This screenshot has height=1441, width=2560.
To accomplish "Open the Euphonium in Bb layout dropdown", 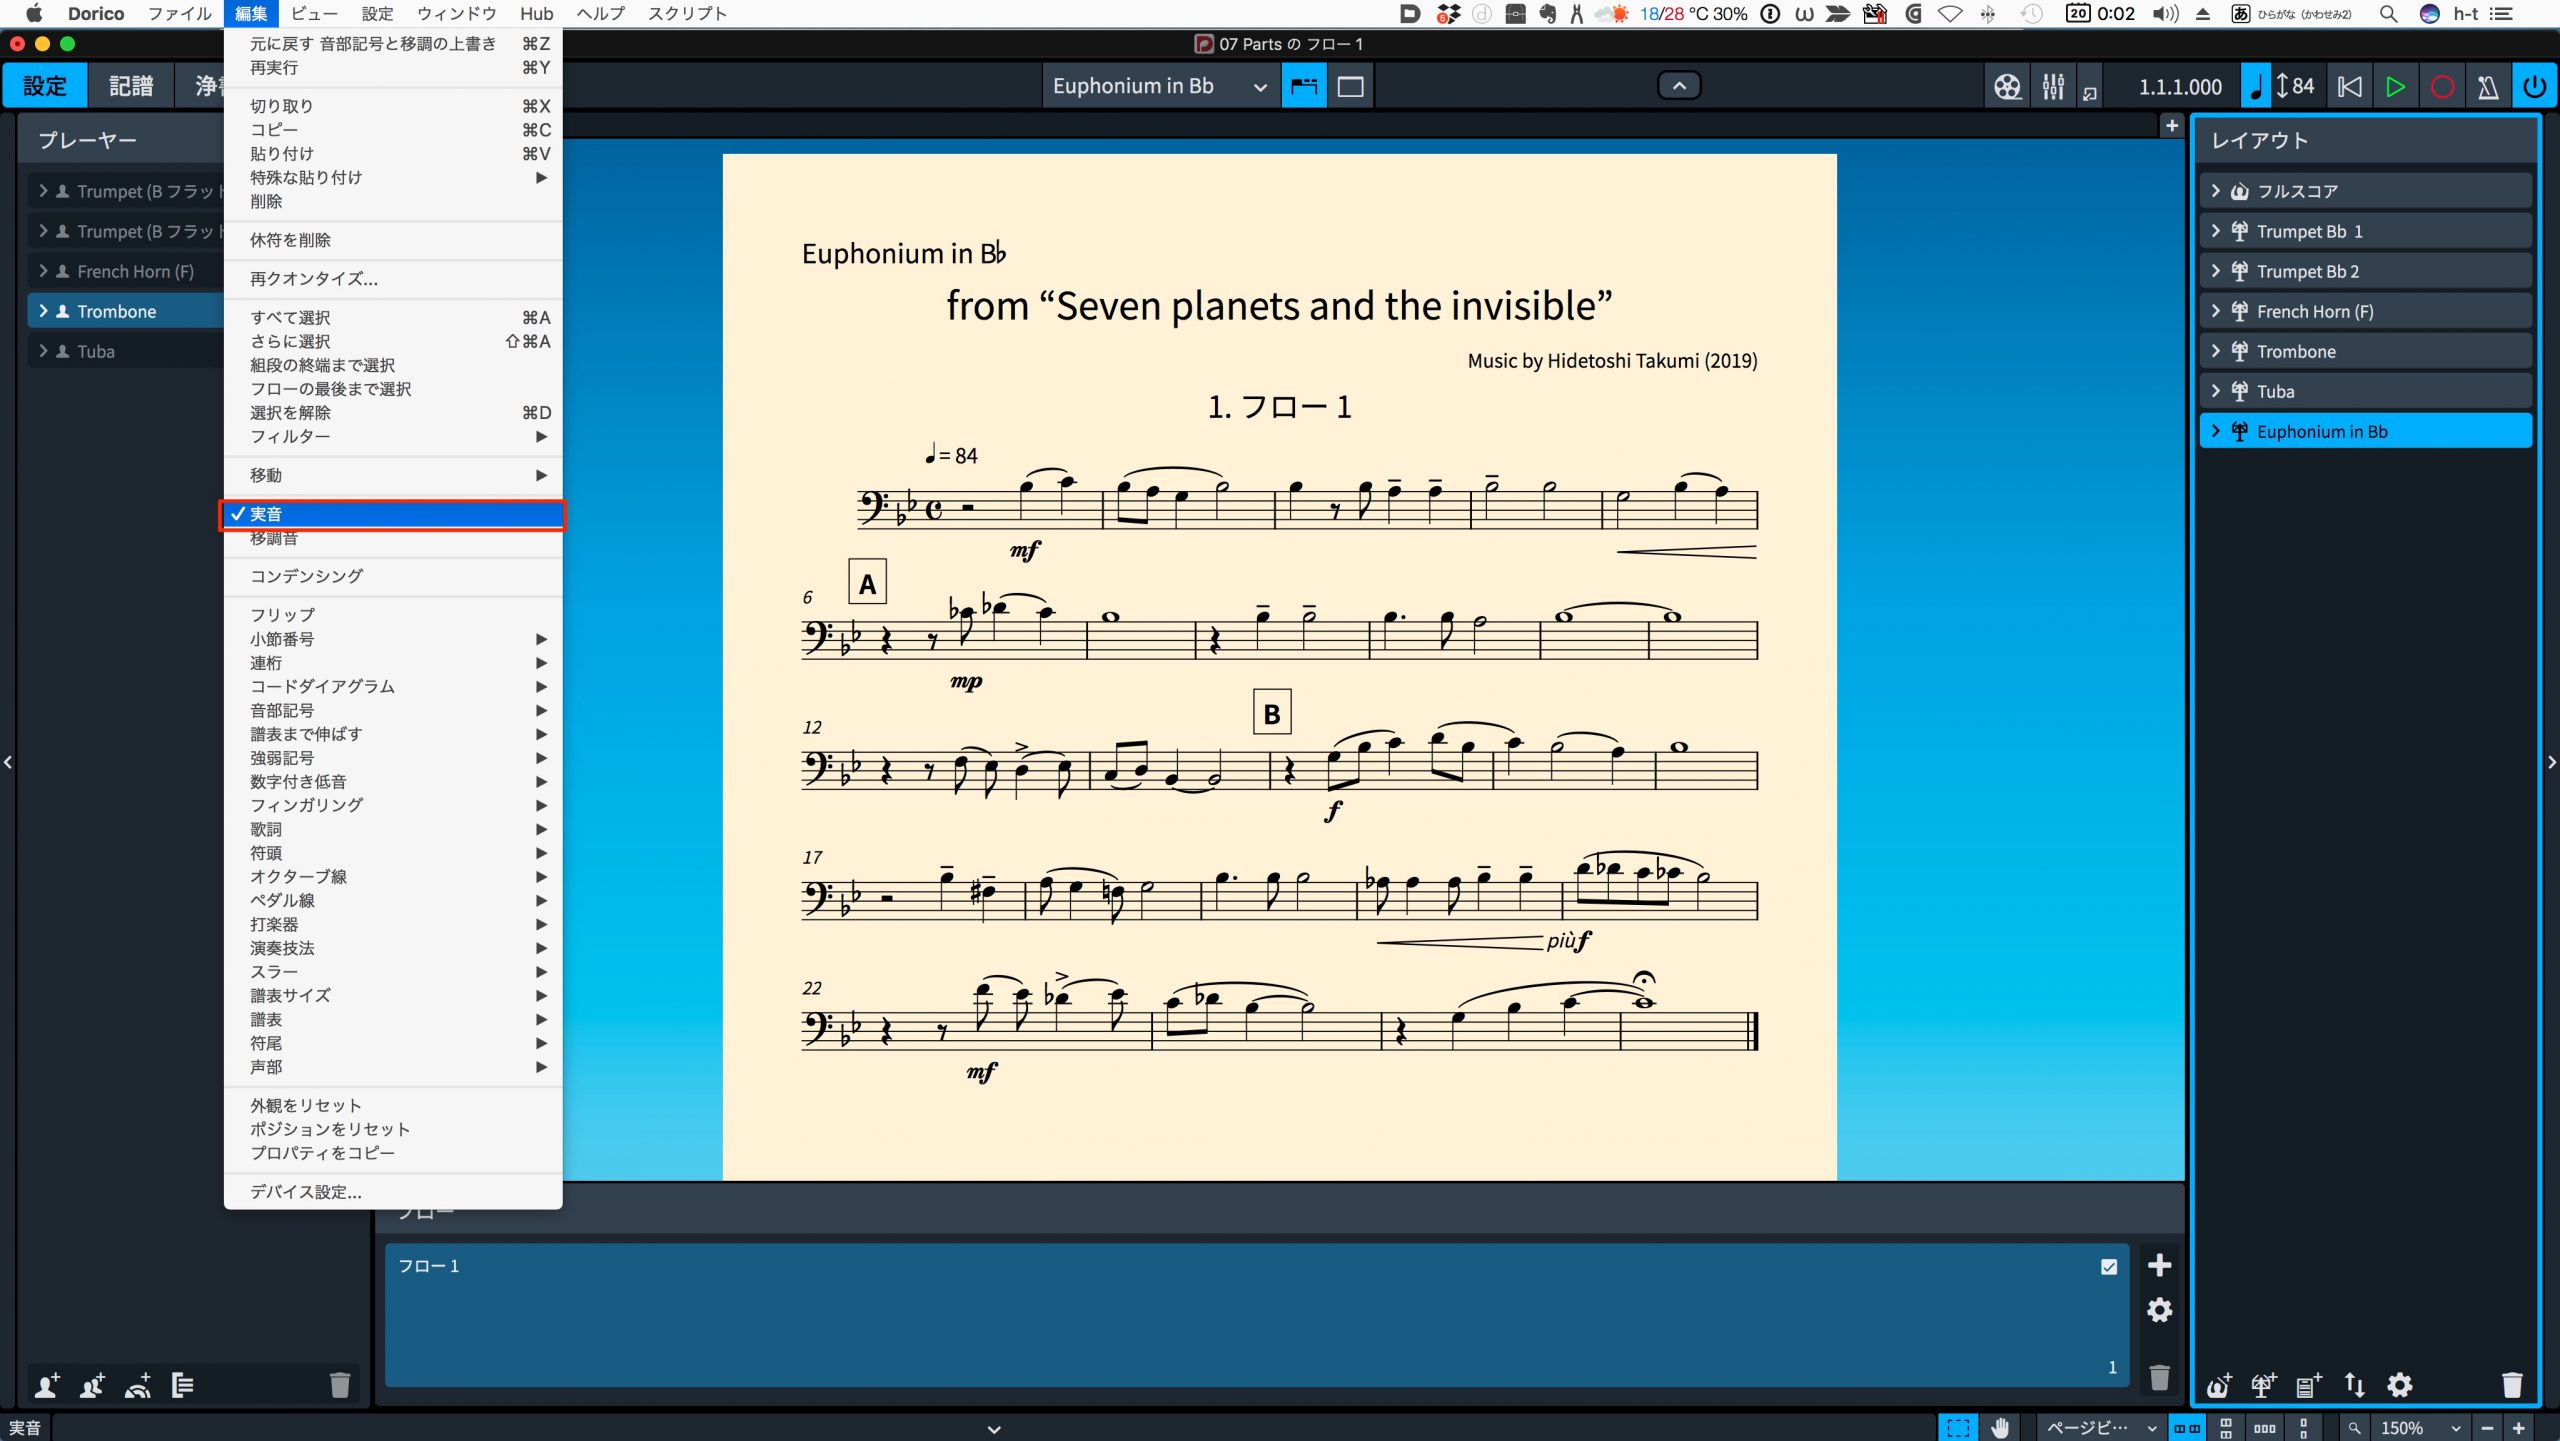I will click(1160, 87).
